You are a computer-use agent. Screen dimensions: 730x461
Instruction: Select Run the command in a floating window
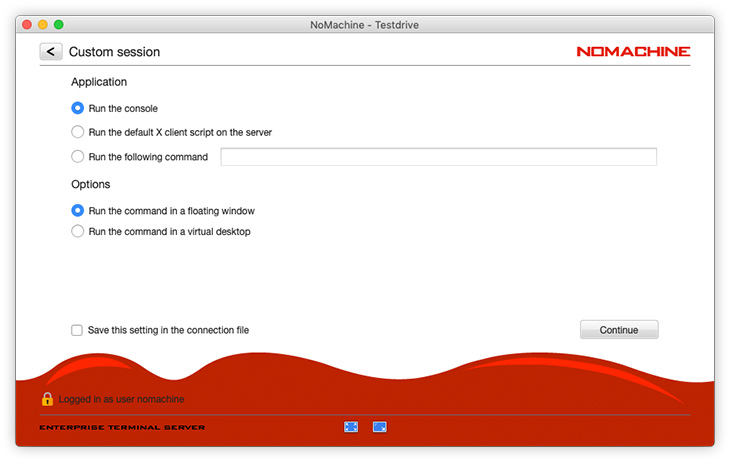[78, 211]
